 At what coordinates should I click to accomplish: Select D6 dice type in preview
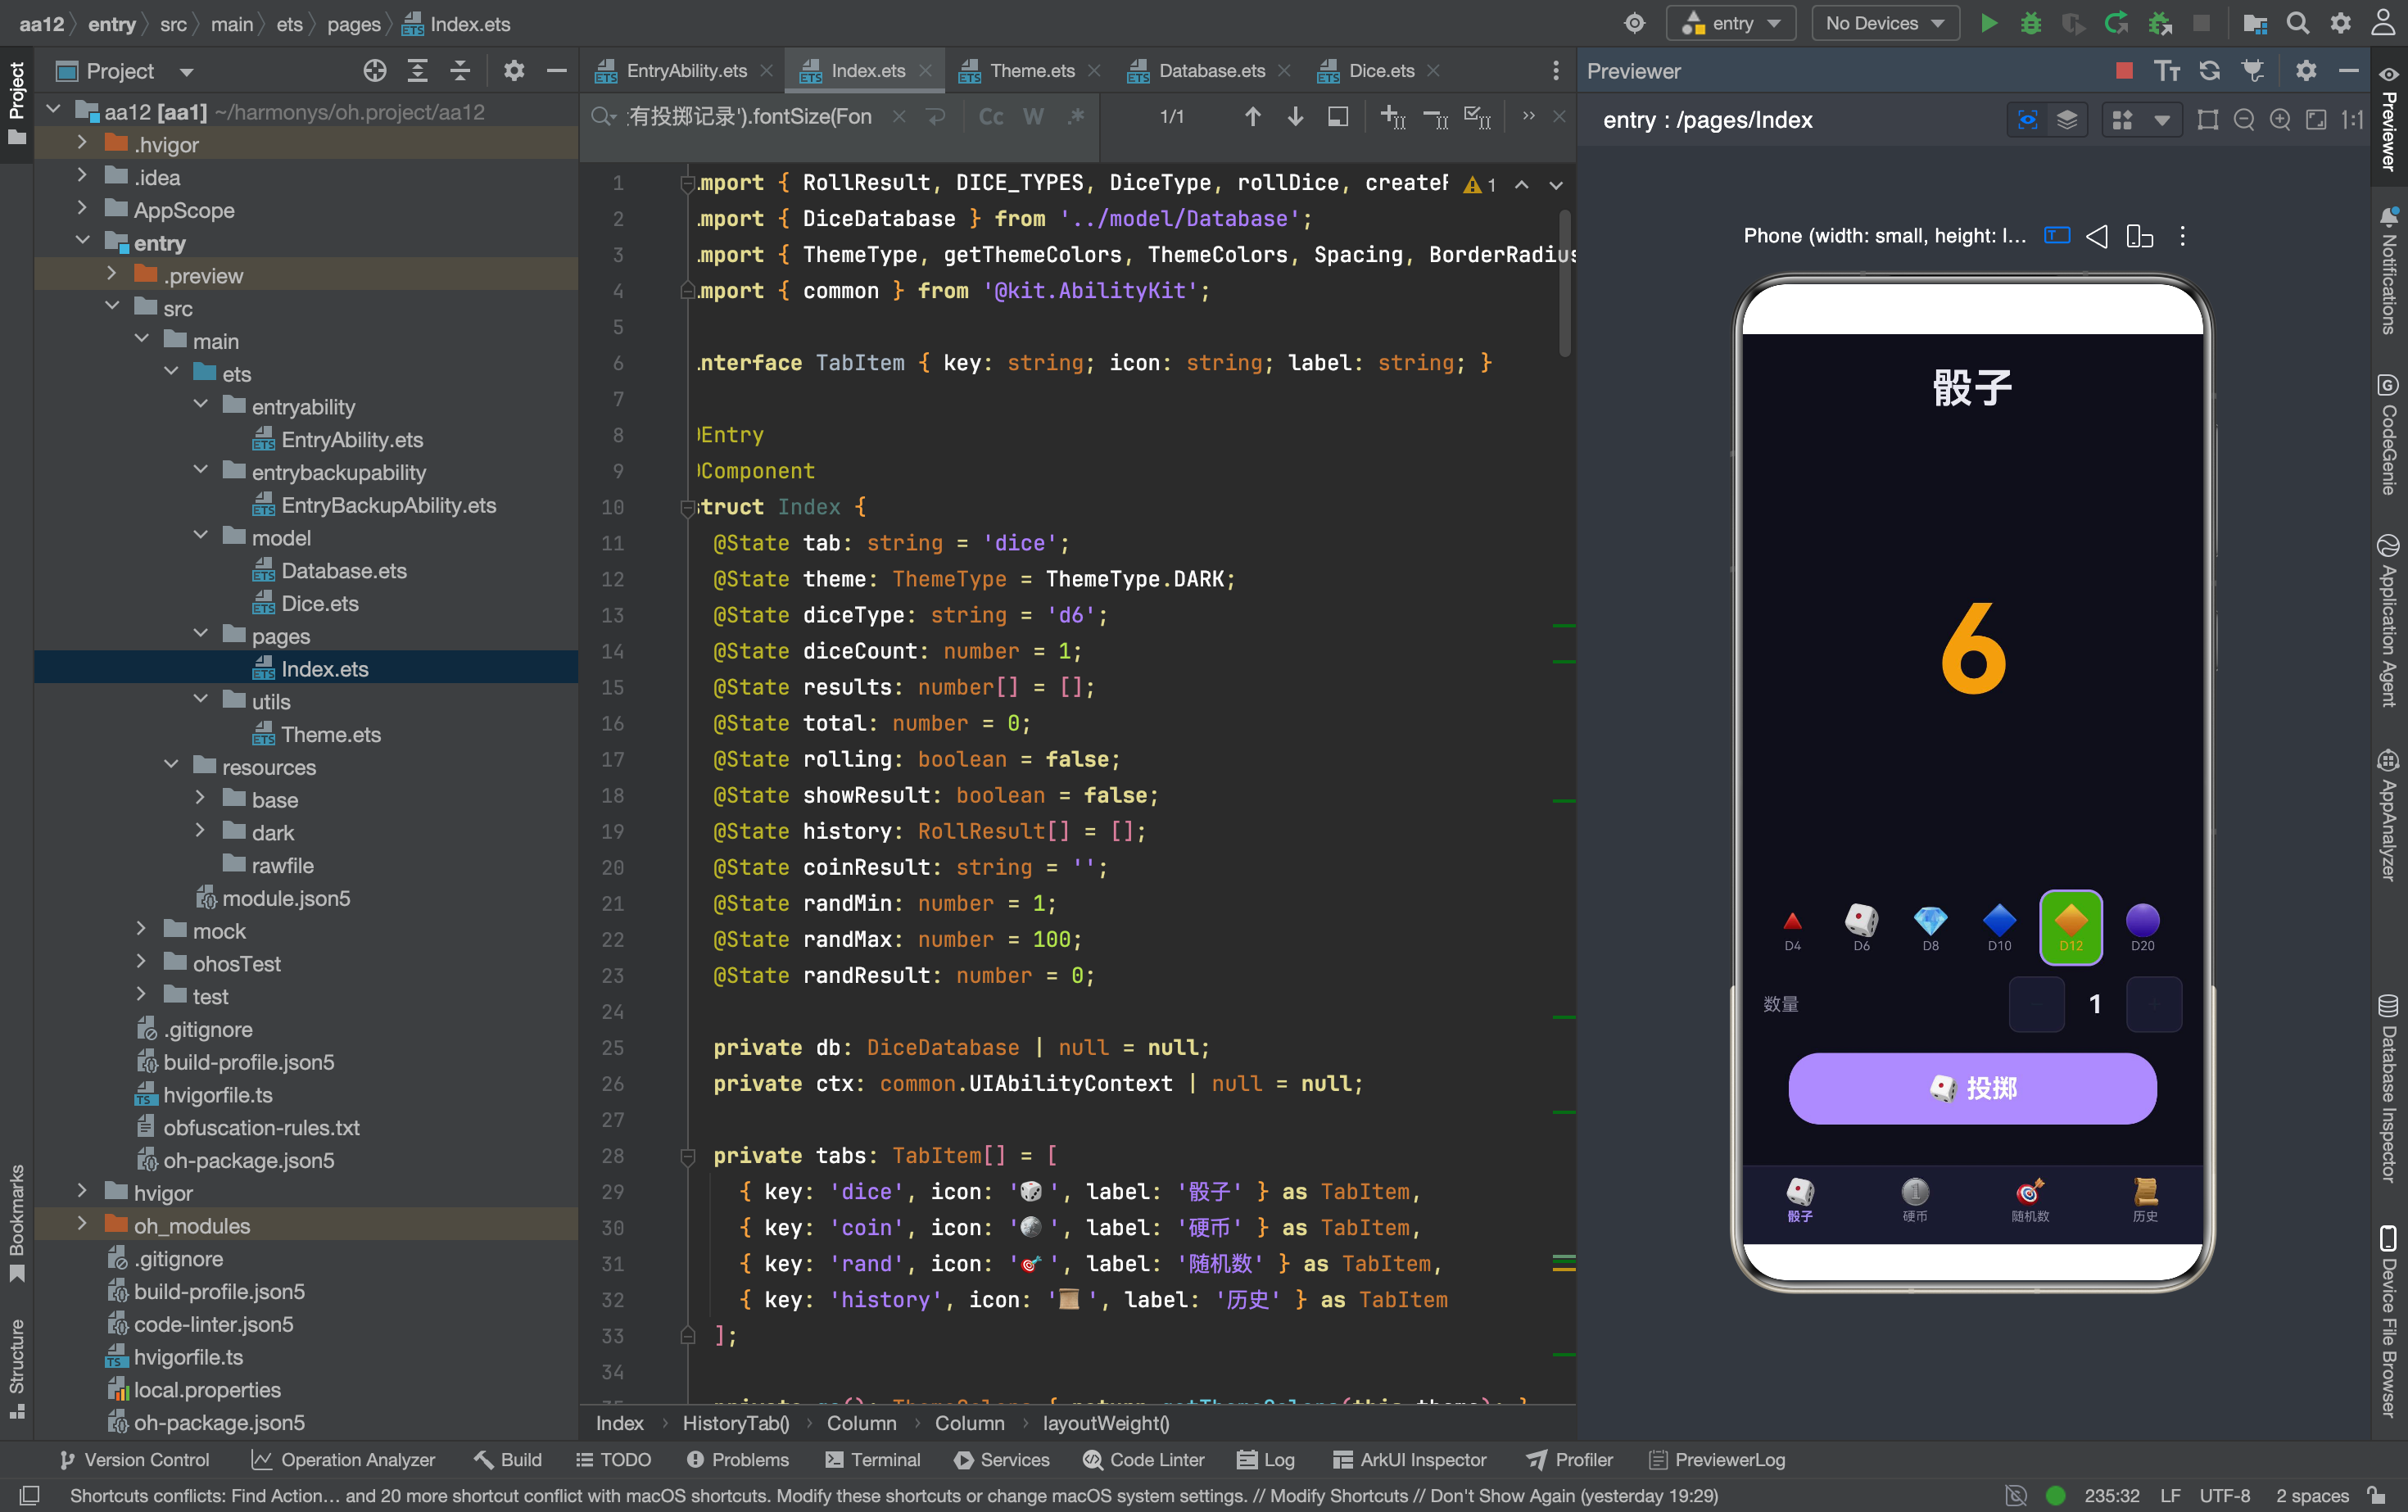pos(1861,928)
